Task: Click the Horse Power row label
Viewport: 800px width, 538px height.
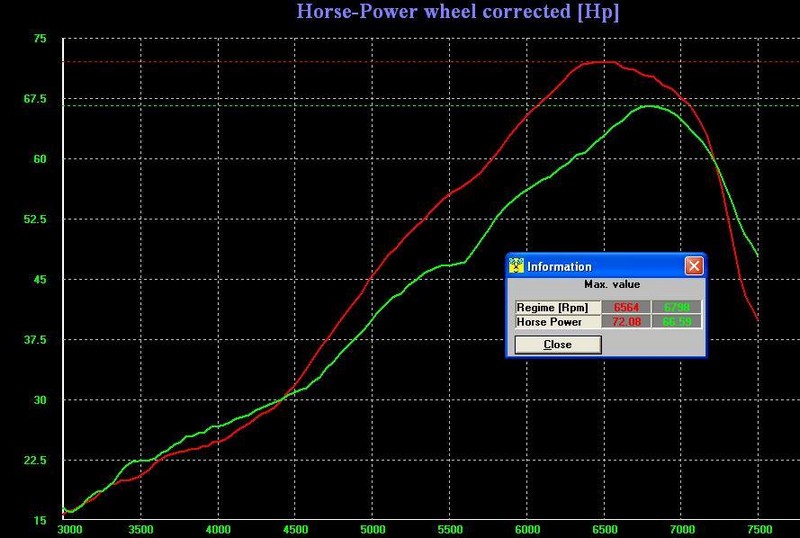Action: tap(556, 322)
